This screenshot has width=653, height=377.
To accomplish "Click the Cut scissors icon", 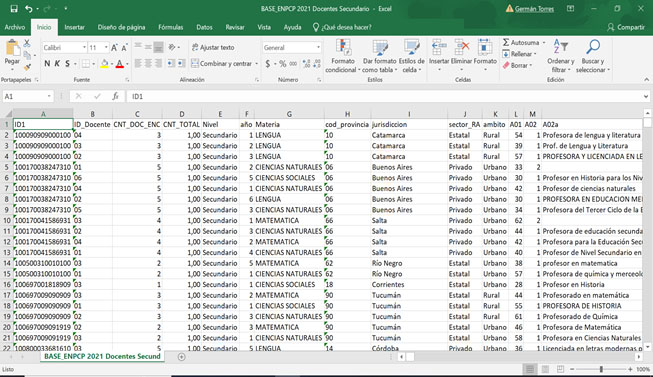I will tap(27, 43).
